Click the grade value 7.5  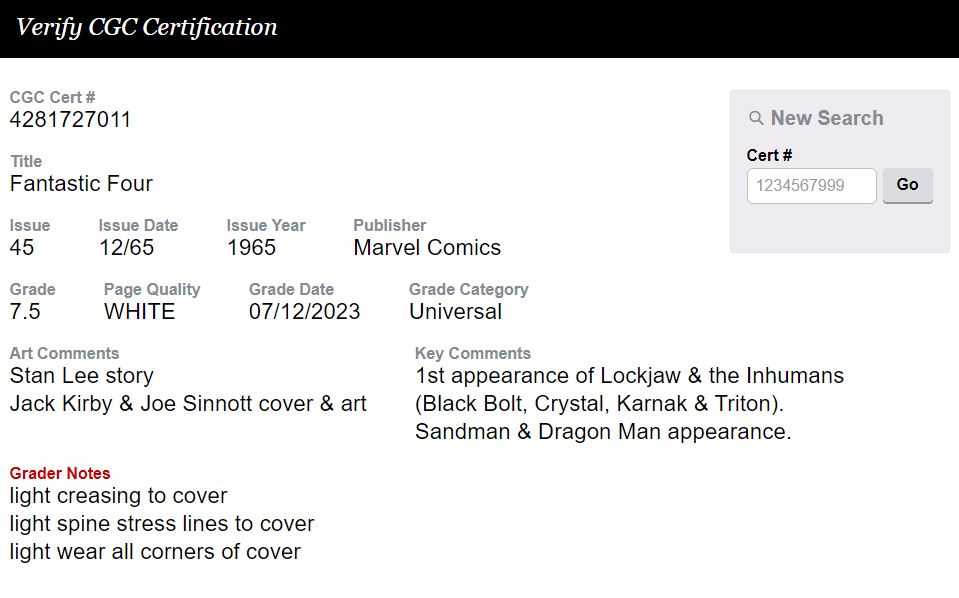click(x=25, y=311)
